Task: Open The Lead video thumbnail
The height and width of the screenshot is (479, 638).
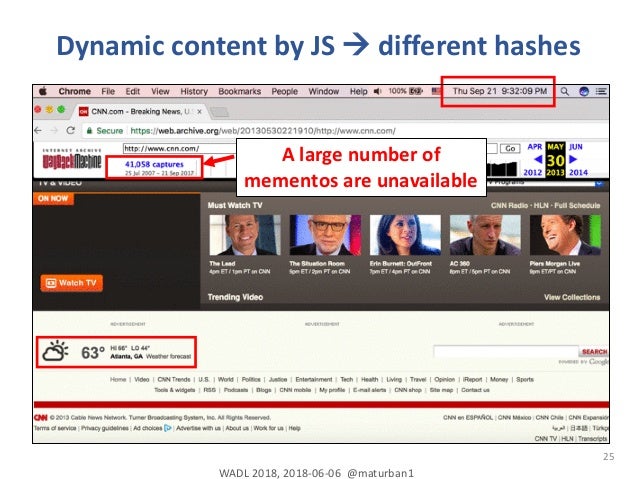Action: 245,235
